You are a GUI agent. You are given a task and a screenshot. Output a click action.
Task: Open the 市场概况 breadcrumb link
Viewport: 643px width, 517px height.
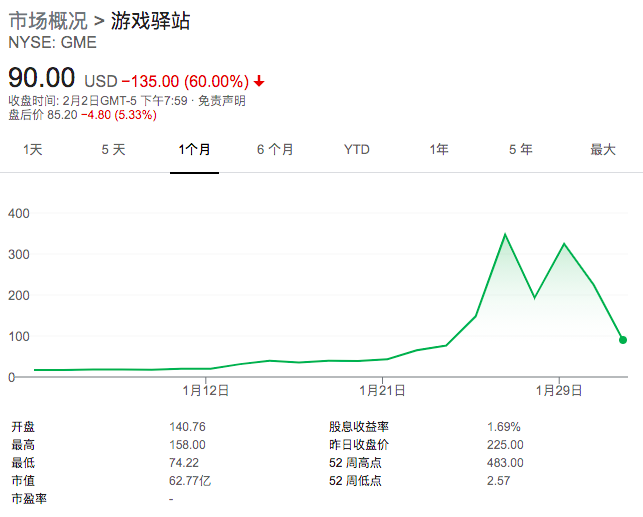pos(48,21)
